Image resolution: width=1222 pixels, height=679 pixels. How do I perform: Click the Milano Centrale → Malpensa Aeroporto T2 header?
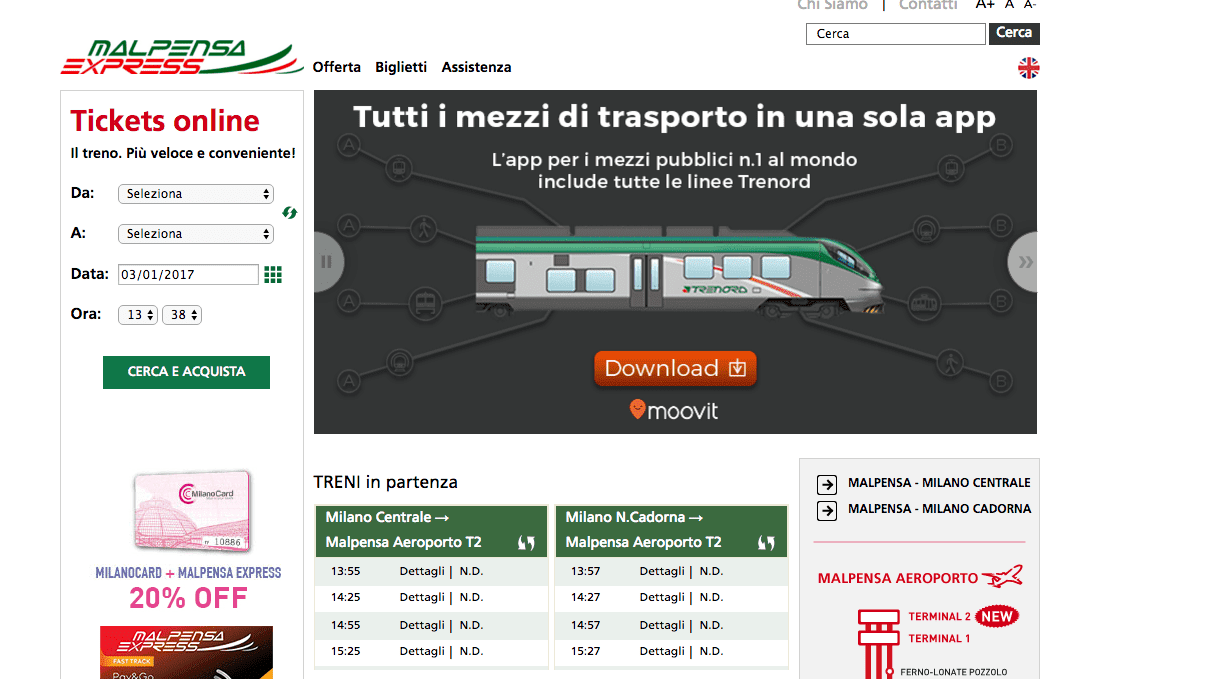[431, 531]
